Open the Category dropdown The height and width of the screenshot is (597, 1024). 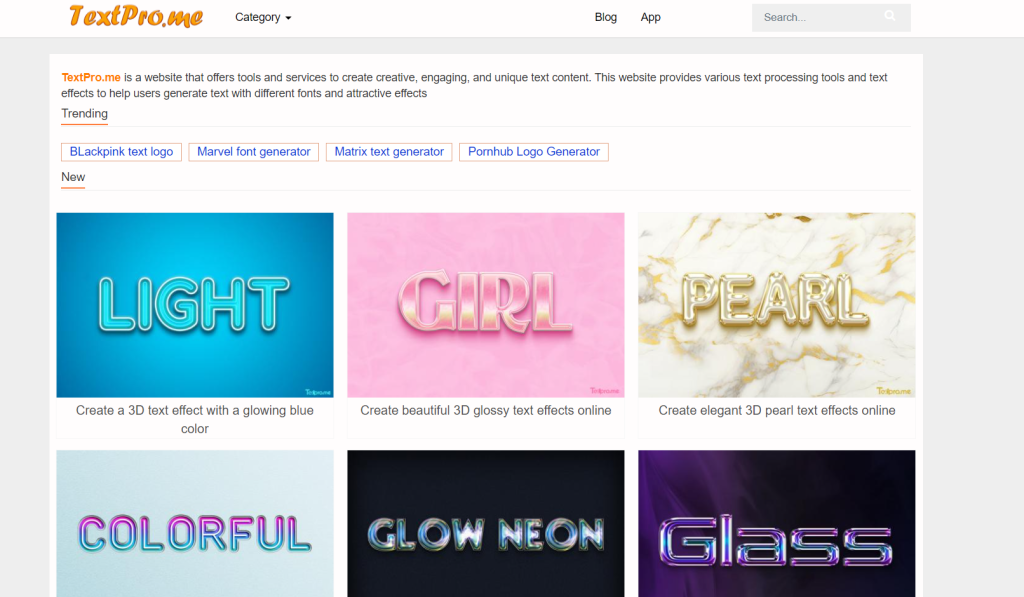[261, 17]
